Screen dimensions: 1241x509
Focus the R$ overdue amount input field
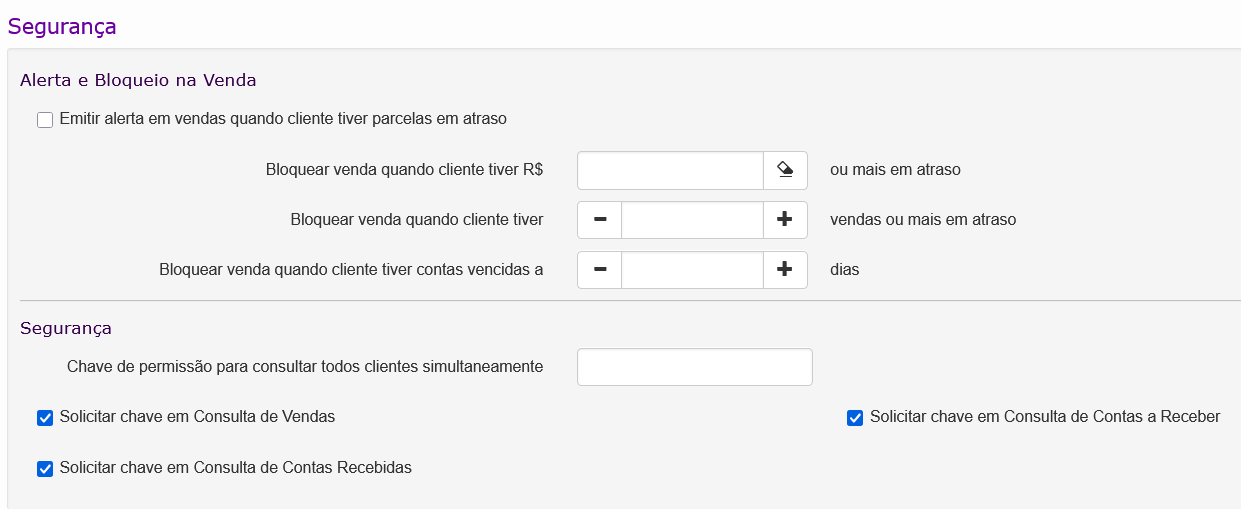(670, 170)
